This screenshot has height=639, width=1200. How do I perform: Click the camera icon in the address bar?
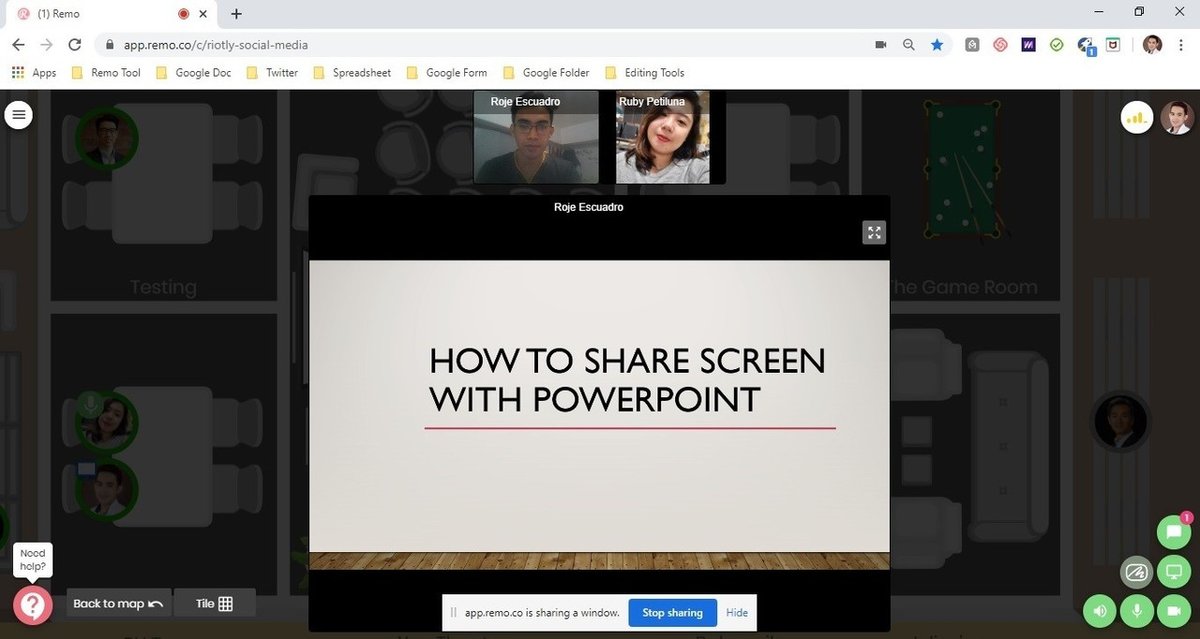881,45
